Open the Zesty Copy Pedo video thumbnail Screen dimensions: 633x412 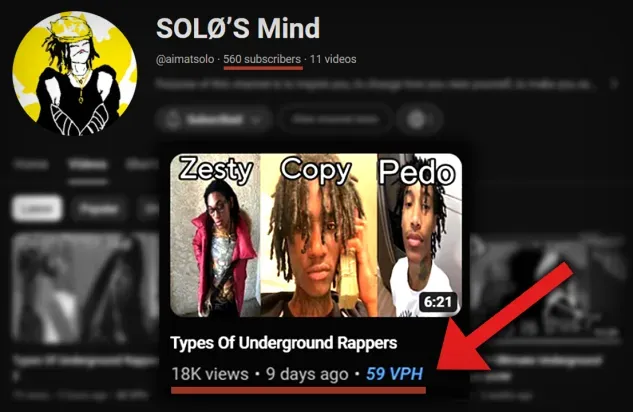click(316, 235)
